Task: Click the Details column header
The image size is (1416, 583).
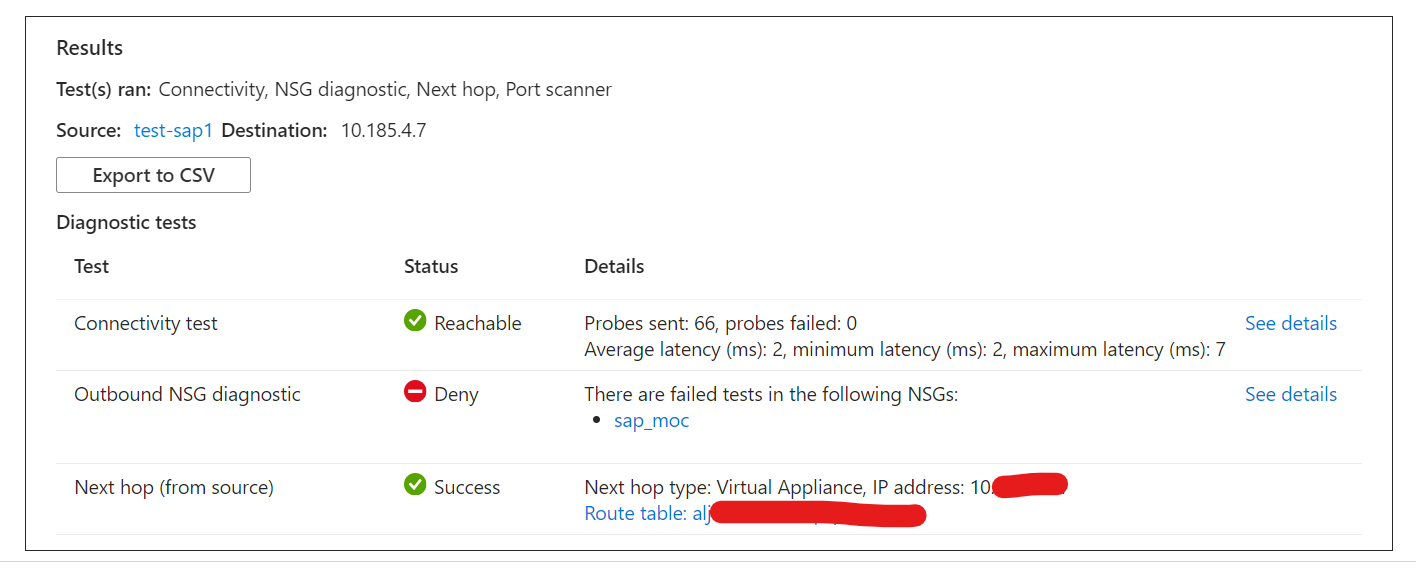Action: click(x=614, y=266)
